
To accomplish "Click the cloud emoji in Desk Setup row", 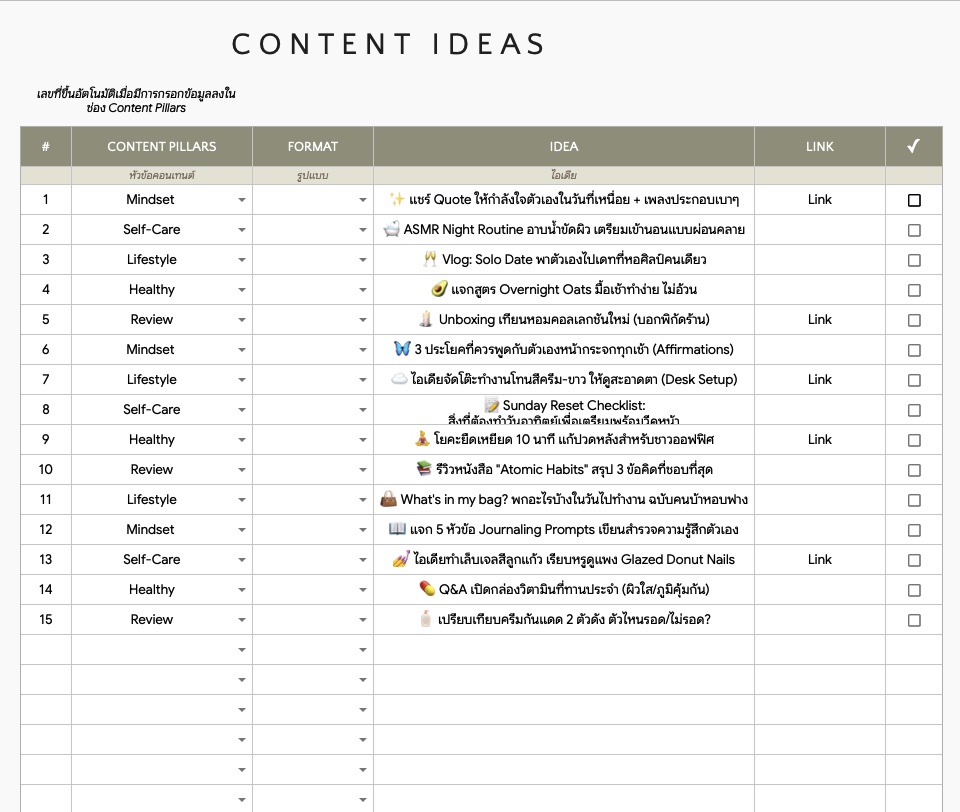I will (x=399, y=379).
